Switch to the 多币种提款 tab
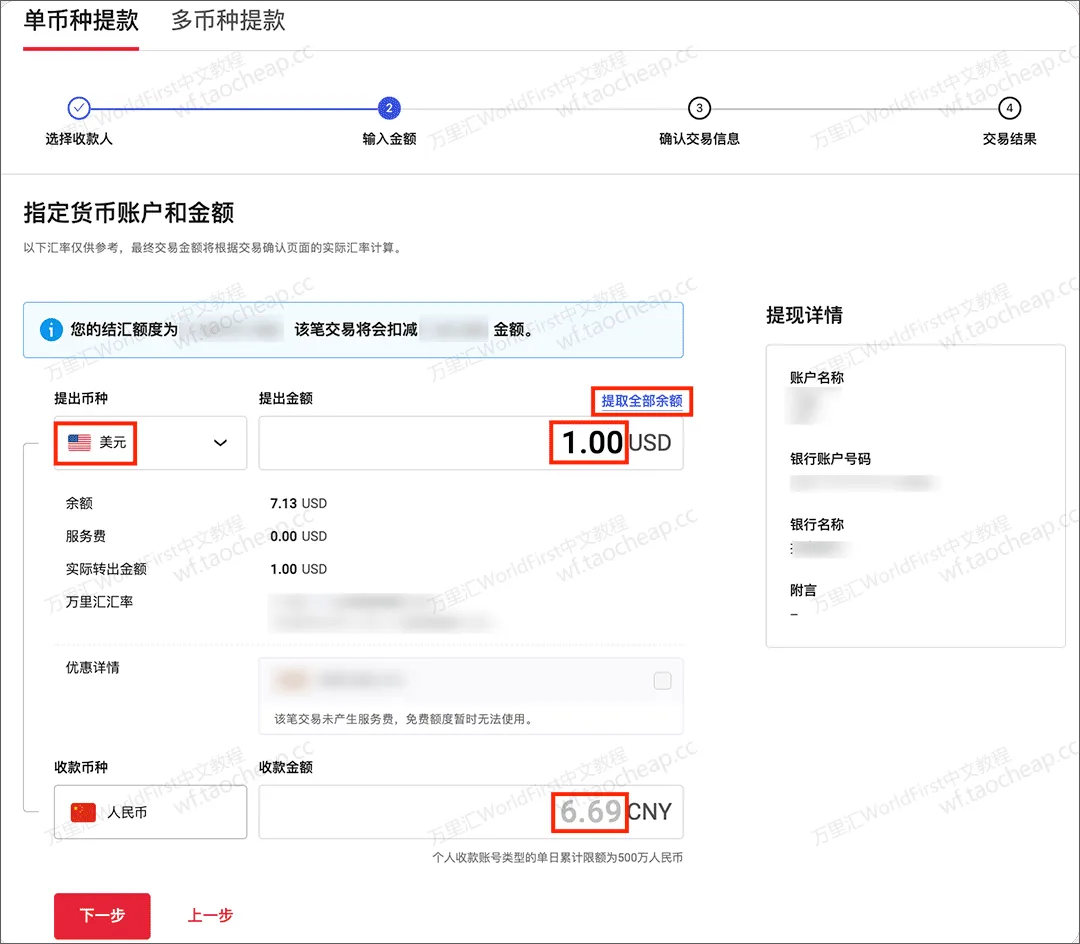The width and height of the screenshot is (1080, 944). click(x=228, y=21)
